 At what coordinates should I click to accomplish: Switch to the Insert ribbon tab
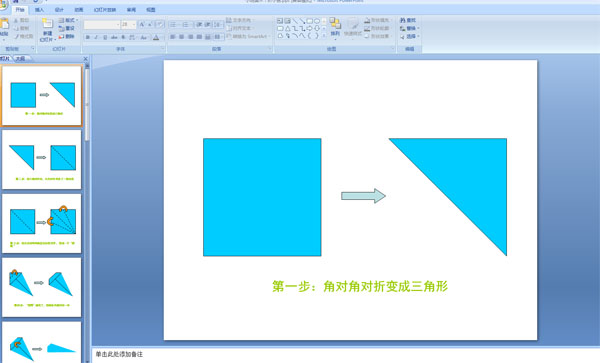click(39, 10)
